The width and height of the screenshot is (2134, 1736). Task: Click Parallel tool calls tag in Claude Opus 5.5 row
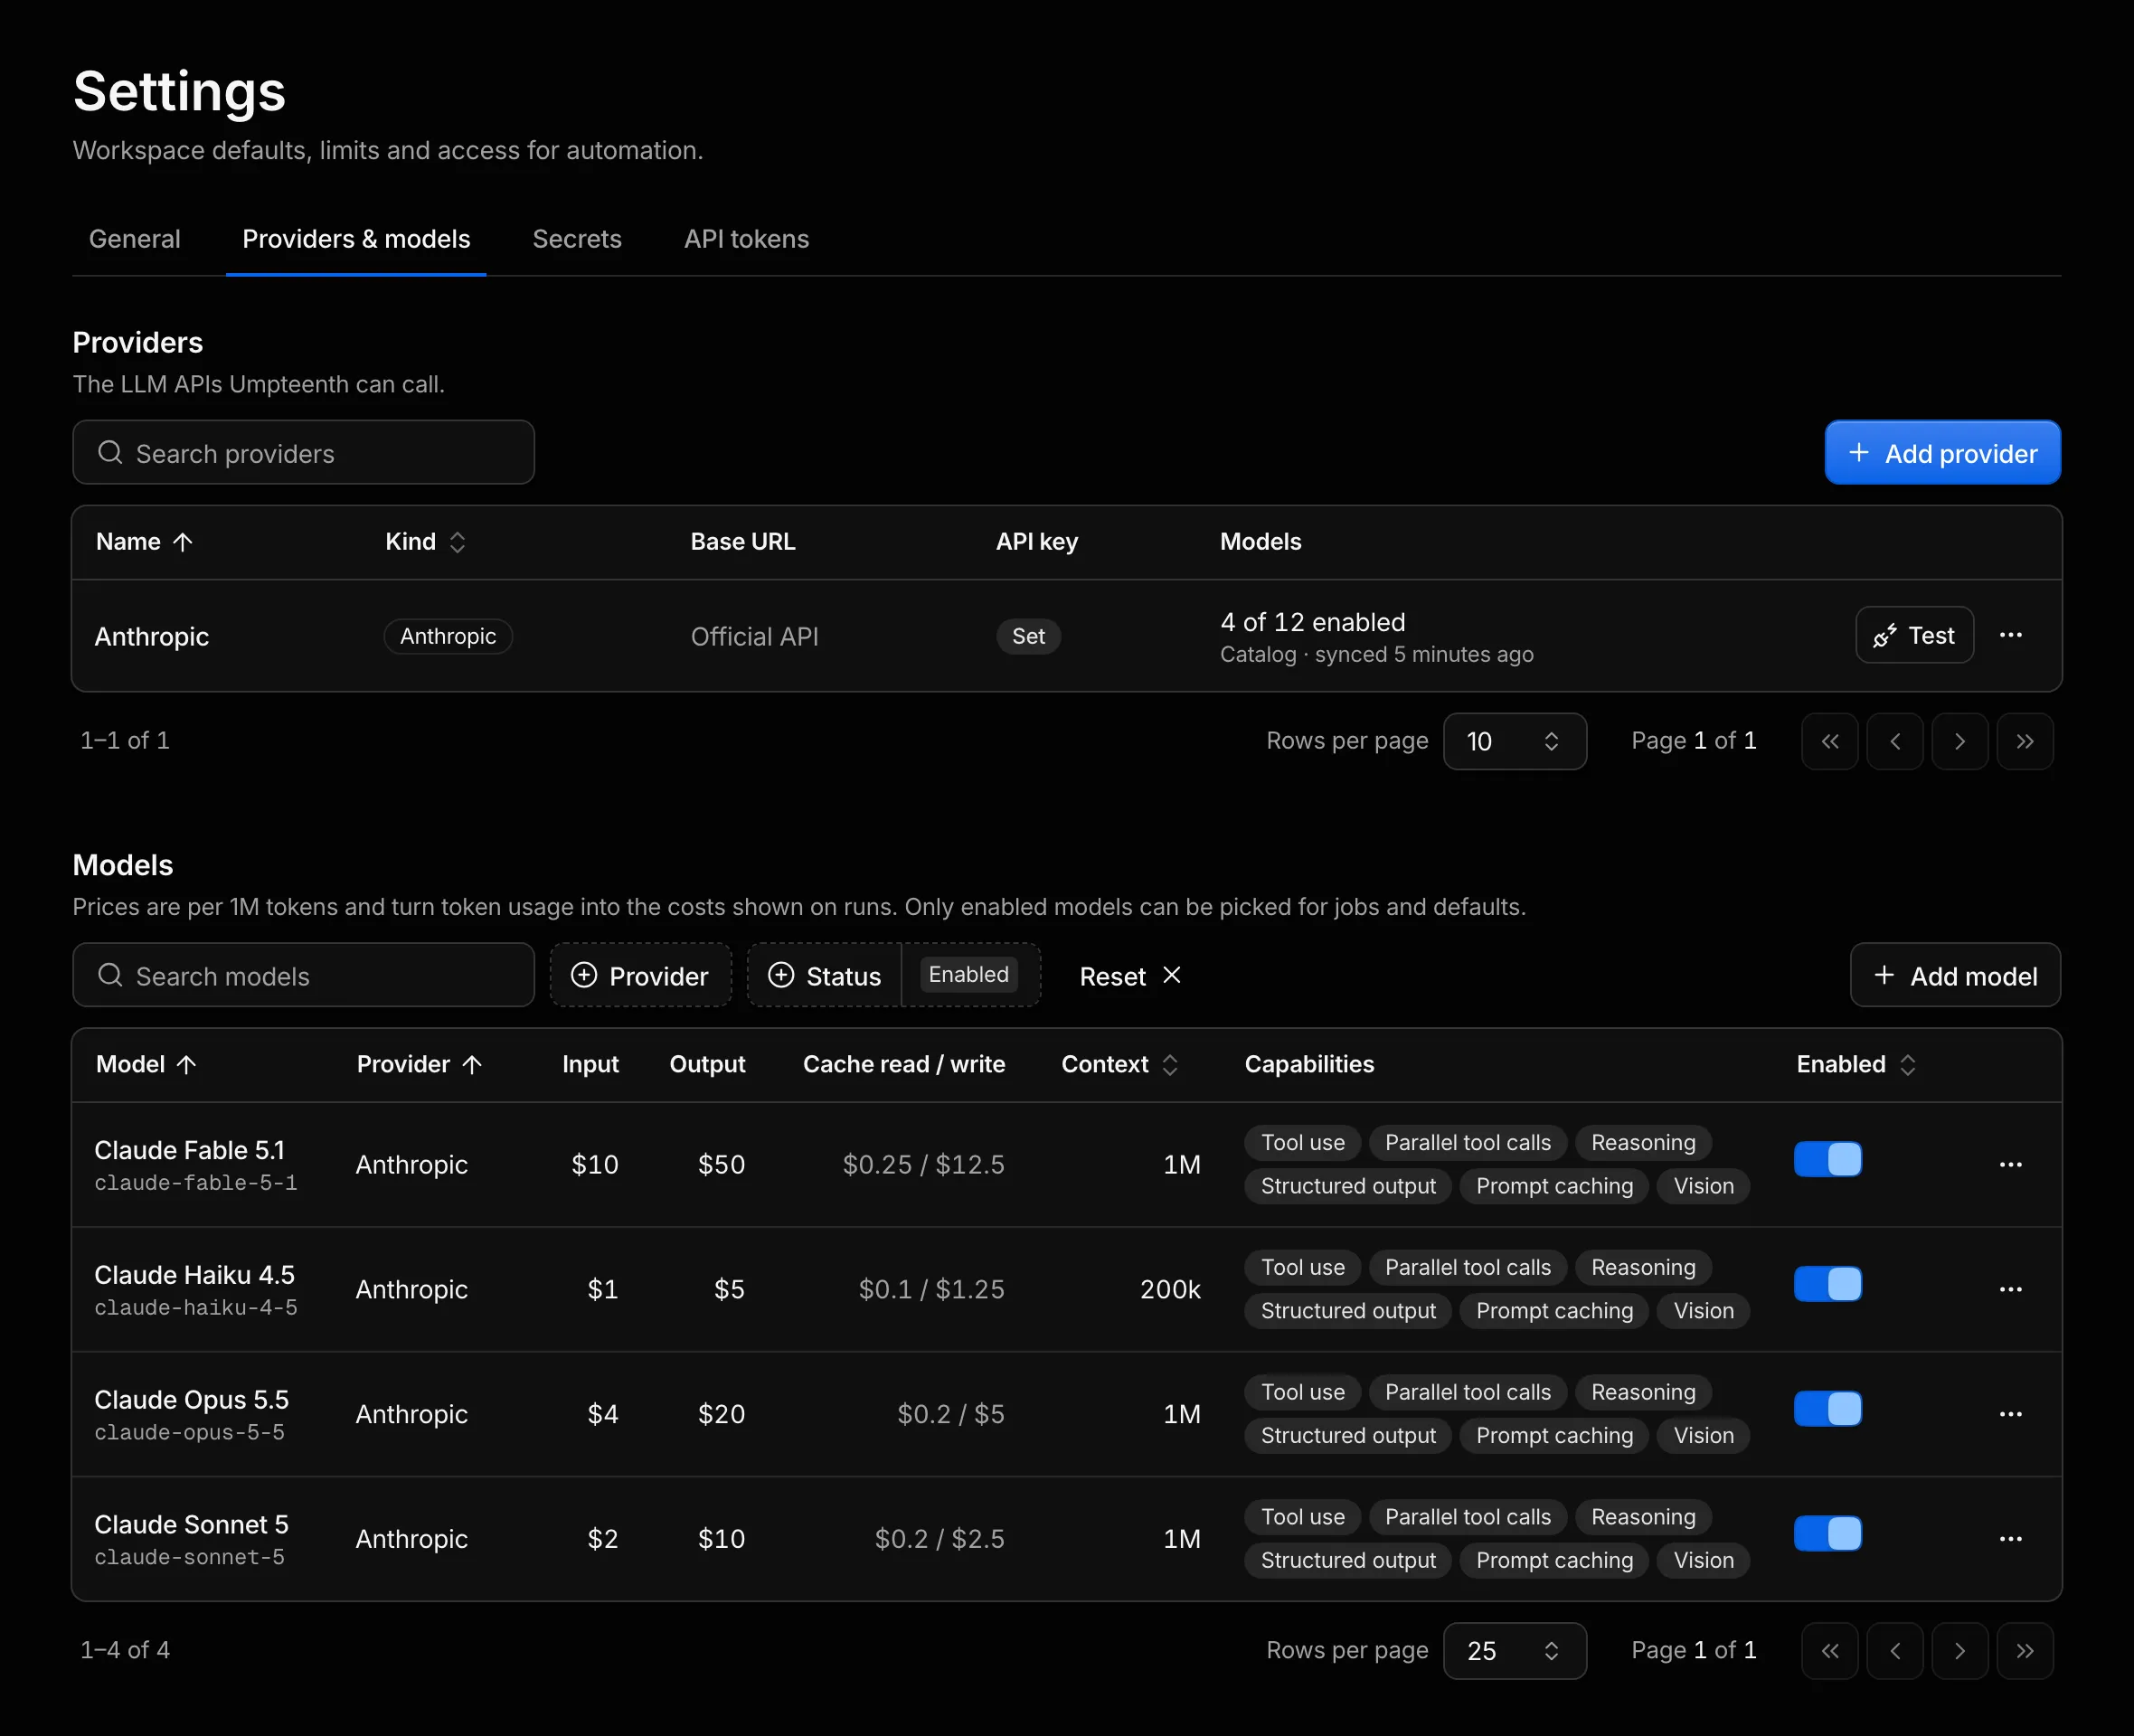tap(1467, 1393)
